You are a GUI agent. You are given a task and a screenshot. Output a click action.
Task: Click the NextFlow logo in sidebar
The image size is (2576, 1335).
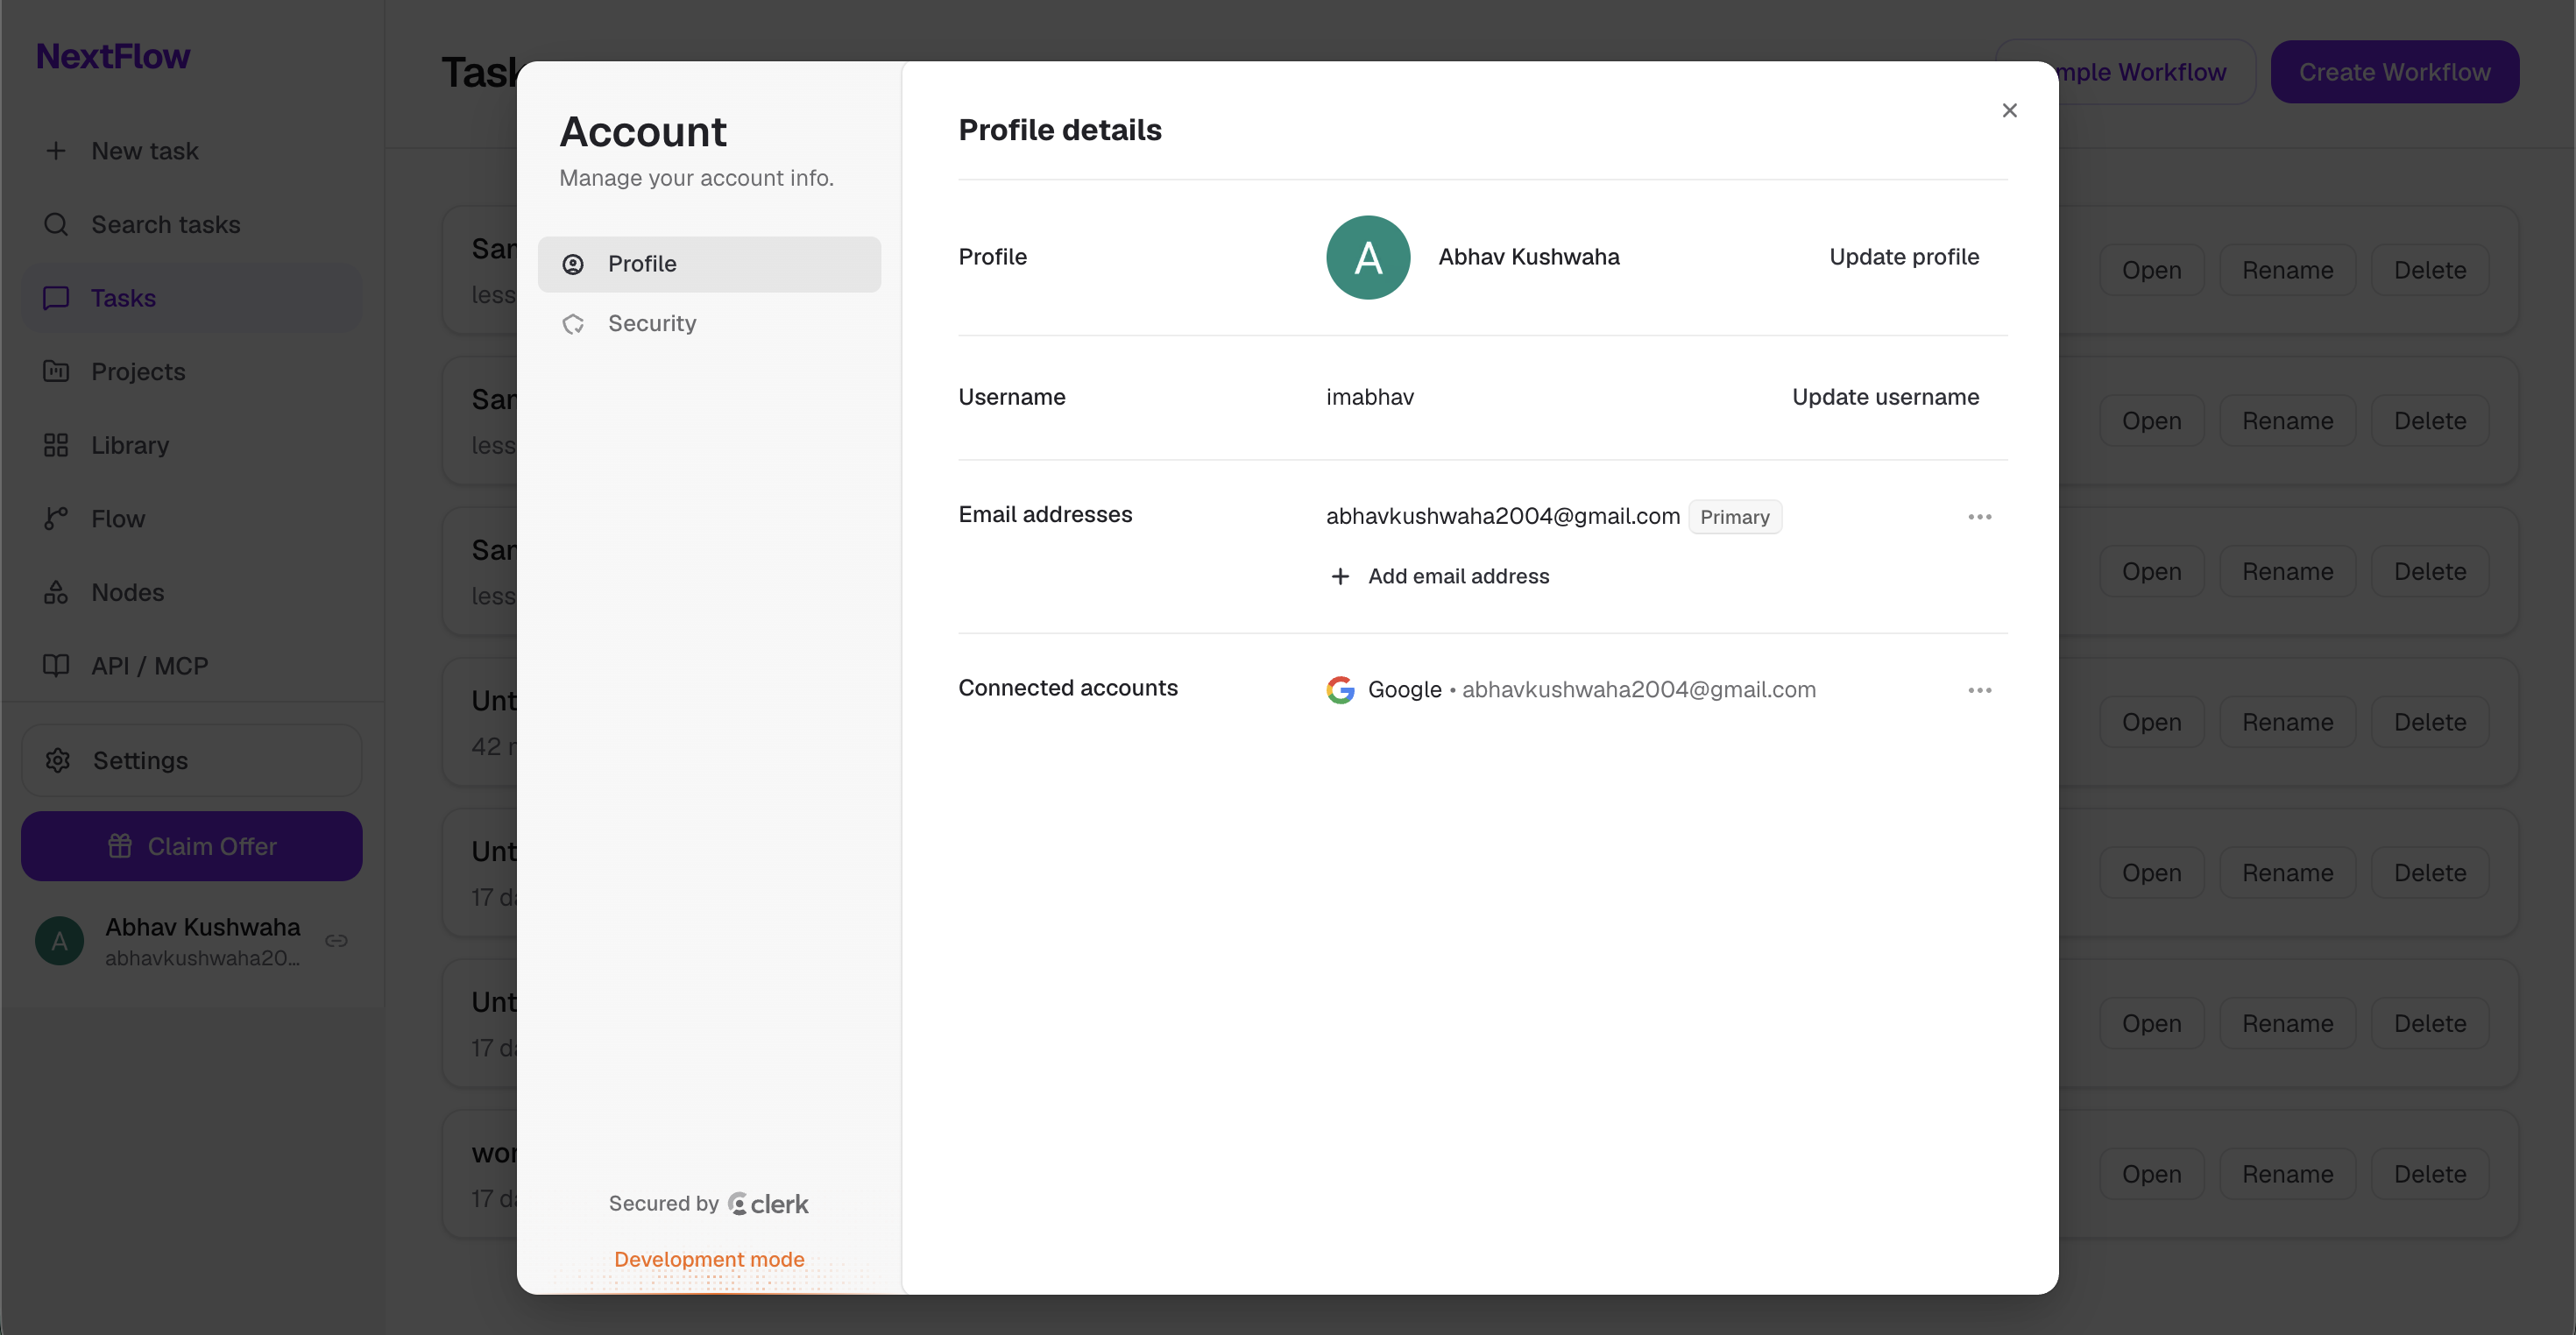[113, 56]
